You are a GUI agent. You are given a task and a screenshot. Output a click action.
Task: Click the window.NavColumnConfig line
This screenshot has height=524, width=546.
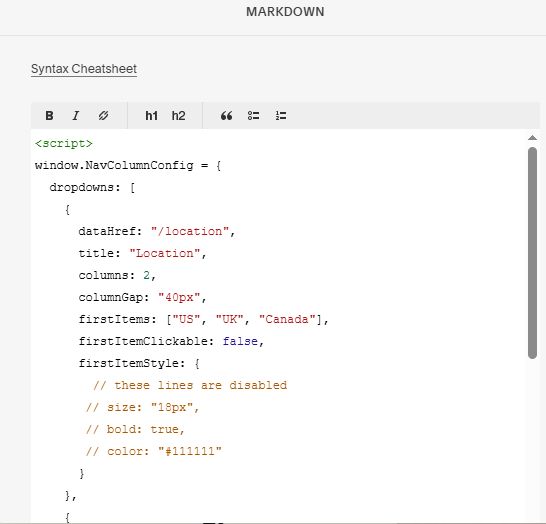[128, 165]
